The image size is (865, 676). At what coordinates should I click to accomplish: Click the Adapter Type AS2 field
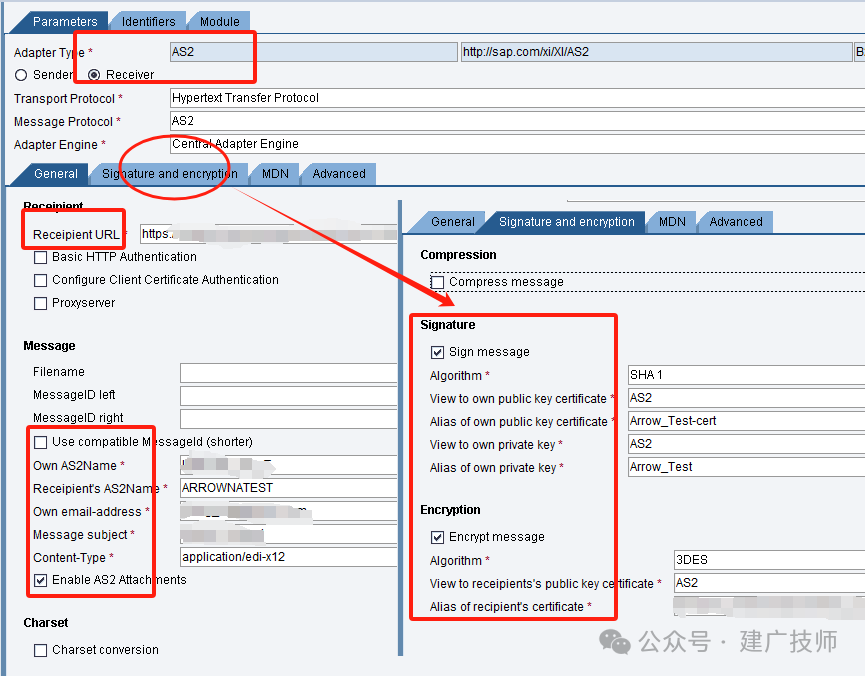pyautogui.click(x=314, y=52)
